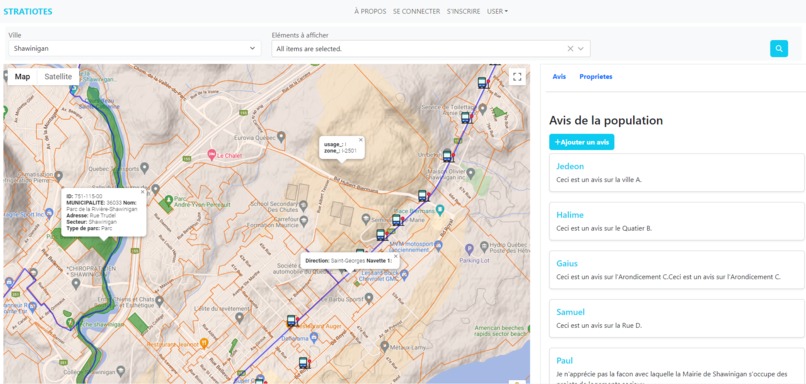Click Métaux Lamy map pin

click(384, 346)
